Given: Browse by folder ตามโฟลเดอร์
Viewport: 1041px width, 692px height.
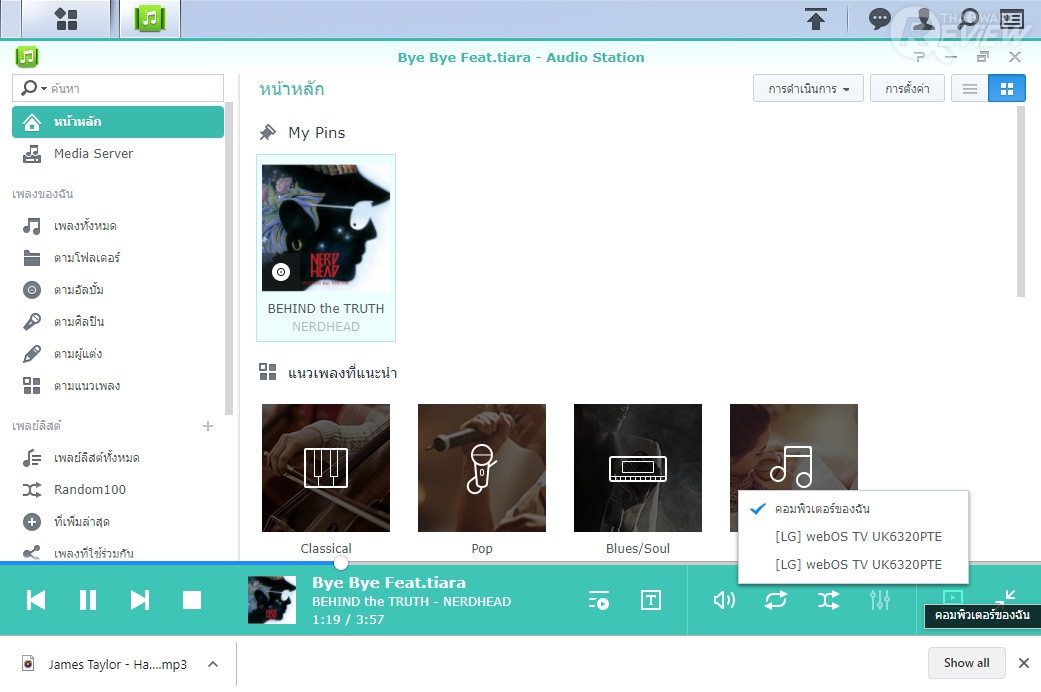Looking at the screenshot, I should pos(118,258).
